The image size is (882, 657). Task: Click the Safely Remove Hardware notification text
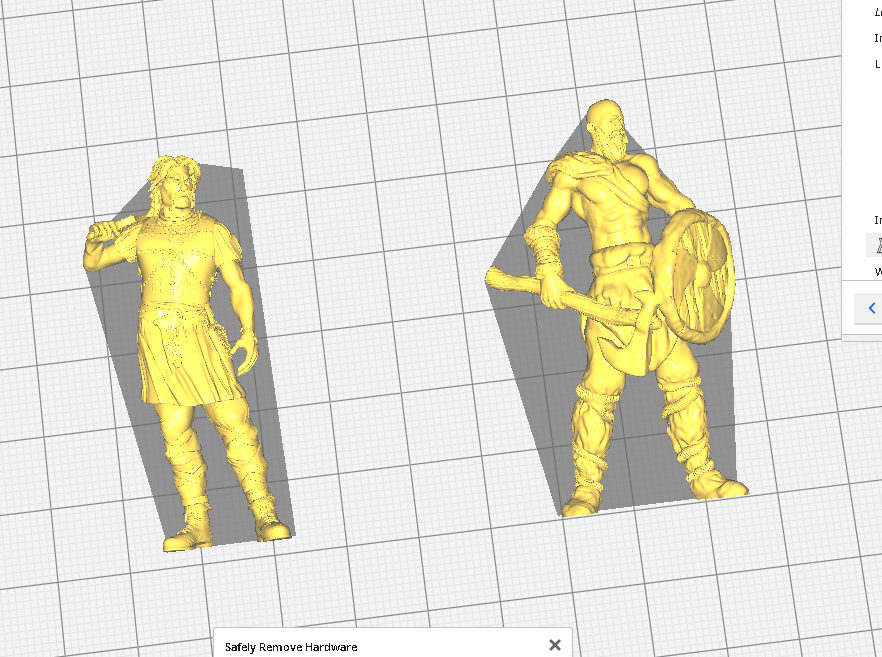[291, 647]
